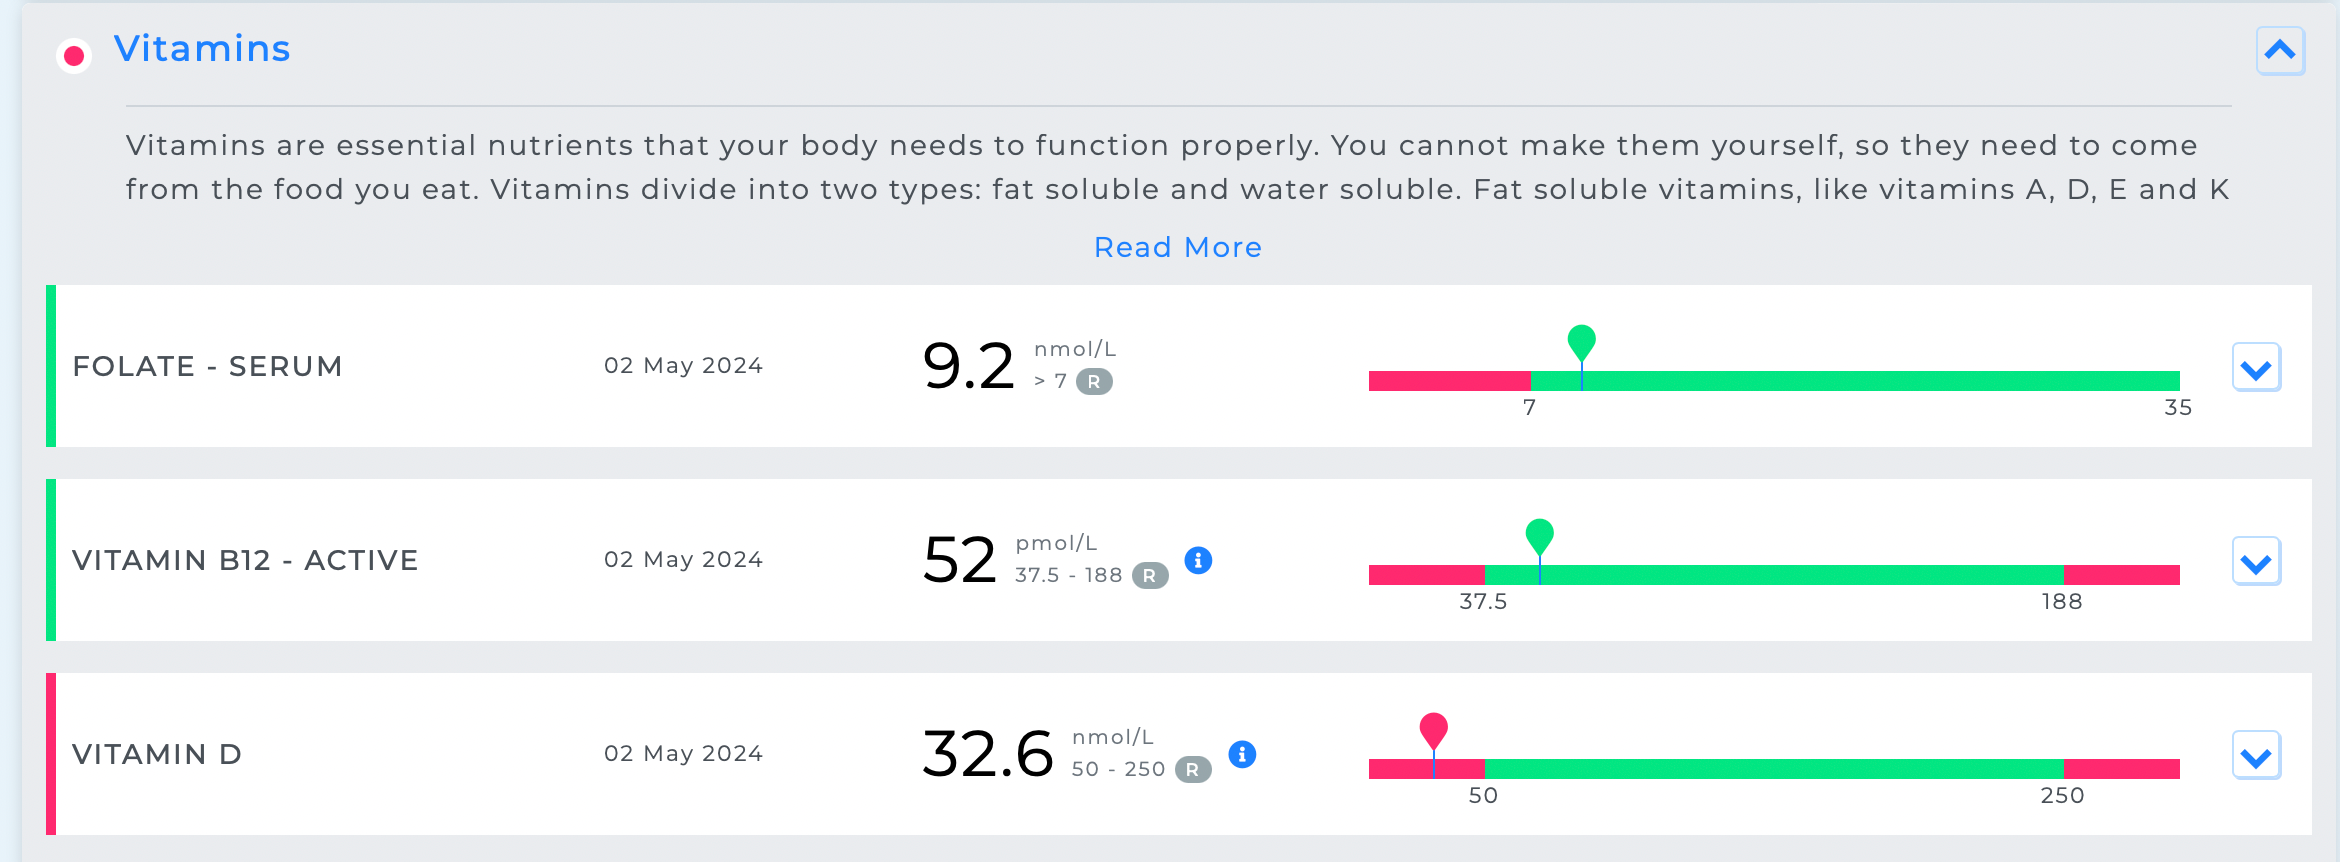2340x862 pixels.
Task: Open the Vitamin B12 info icon
Action: [1198, 561]
